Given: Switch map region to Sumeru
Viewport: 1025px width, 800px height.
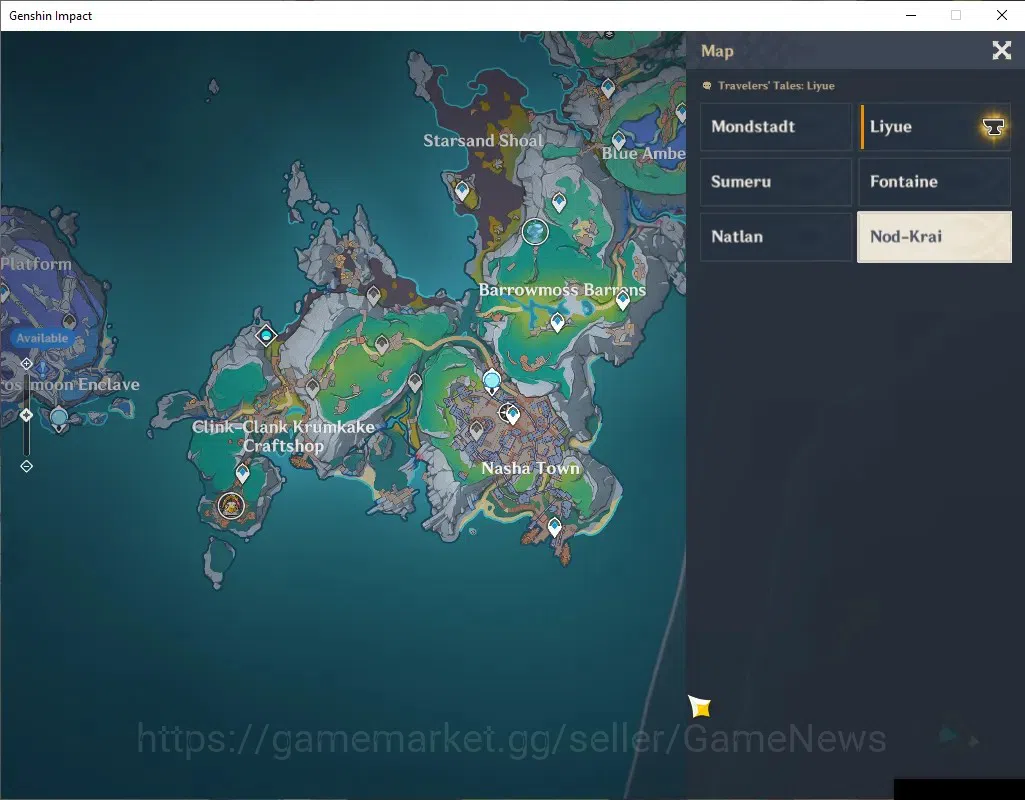Looking at the screenshot, I should click(x=776, y=182).
